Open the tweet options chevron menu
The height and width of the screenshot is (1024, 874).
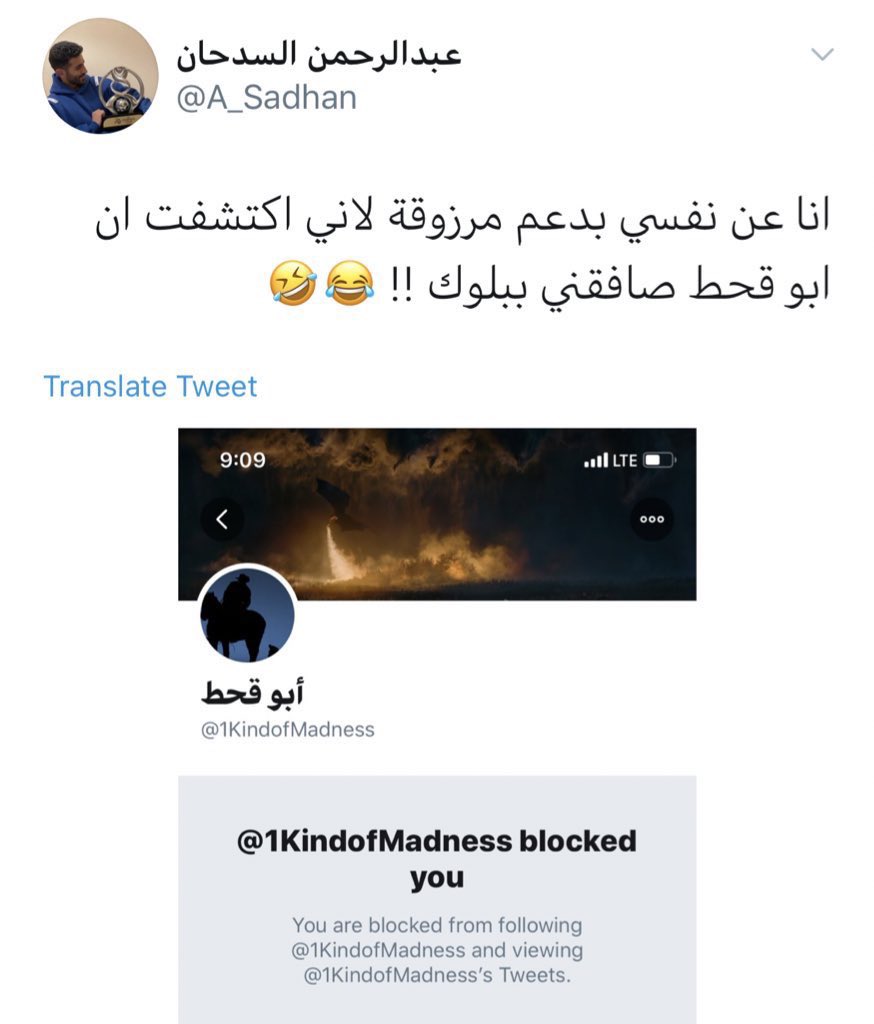[x=822, y=54]
